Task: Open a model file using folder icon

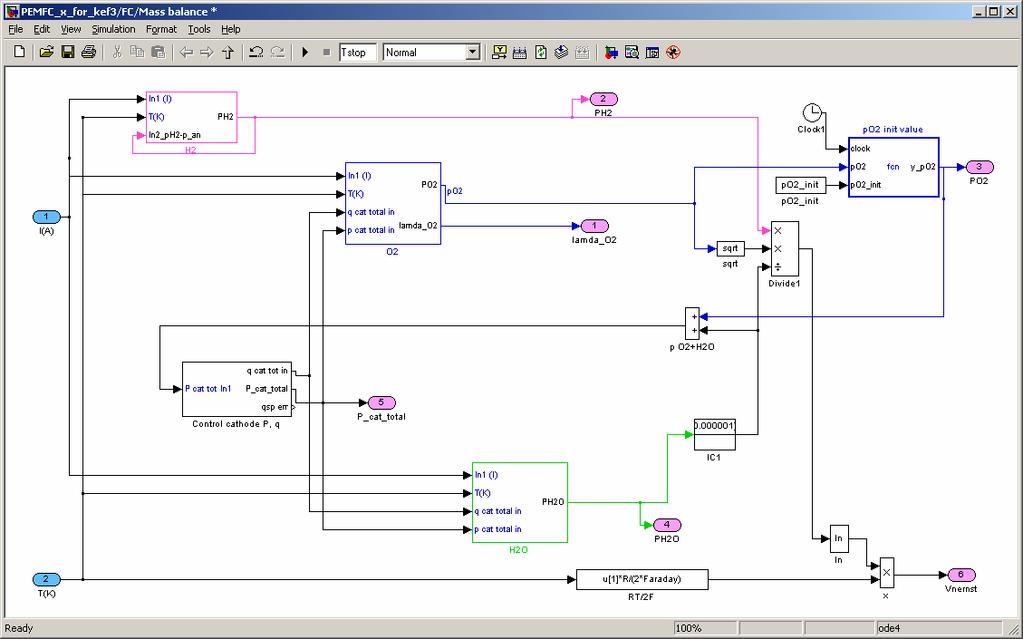Action: click(46, 52)
